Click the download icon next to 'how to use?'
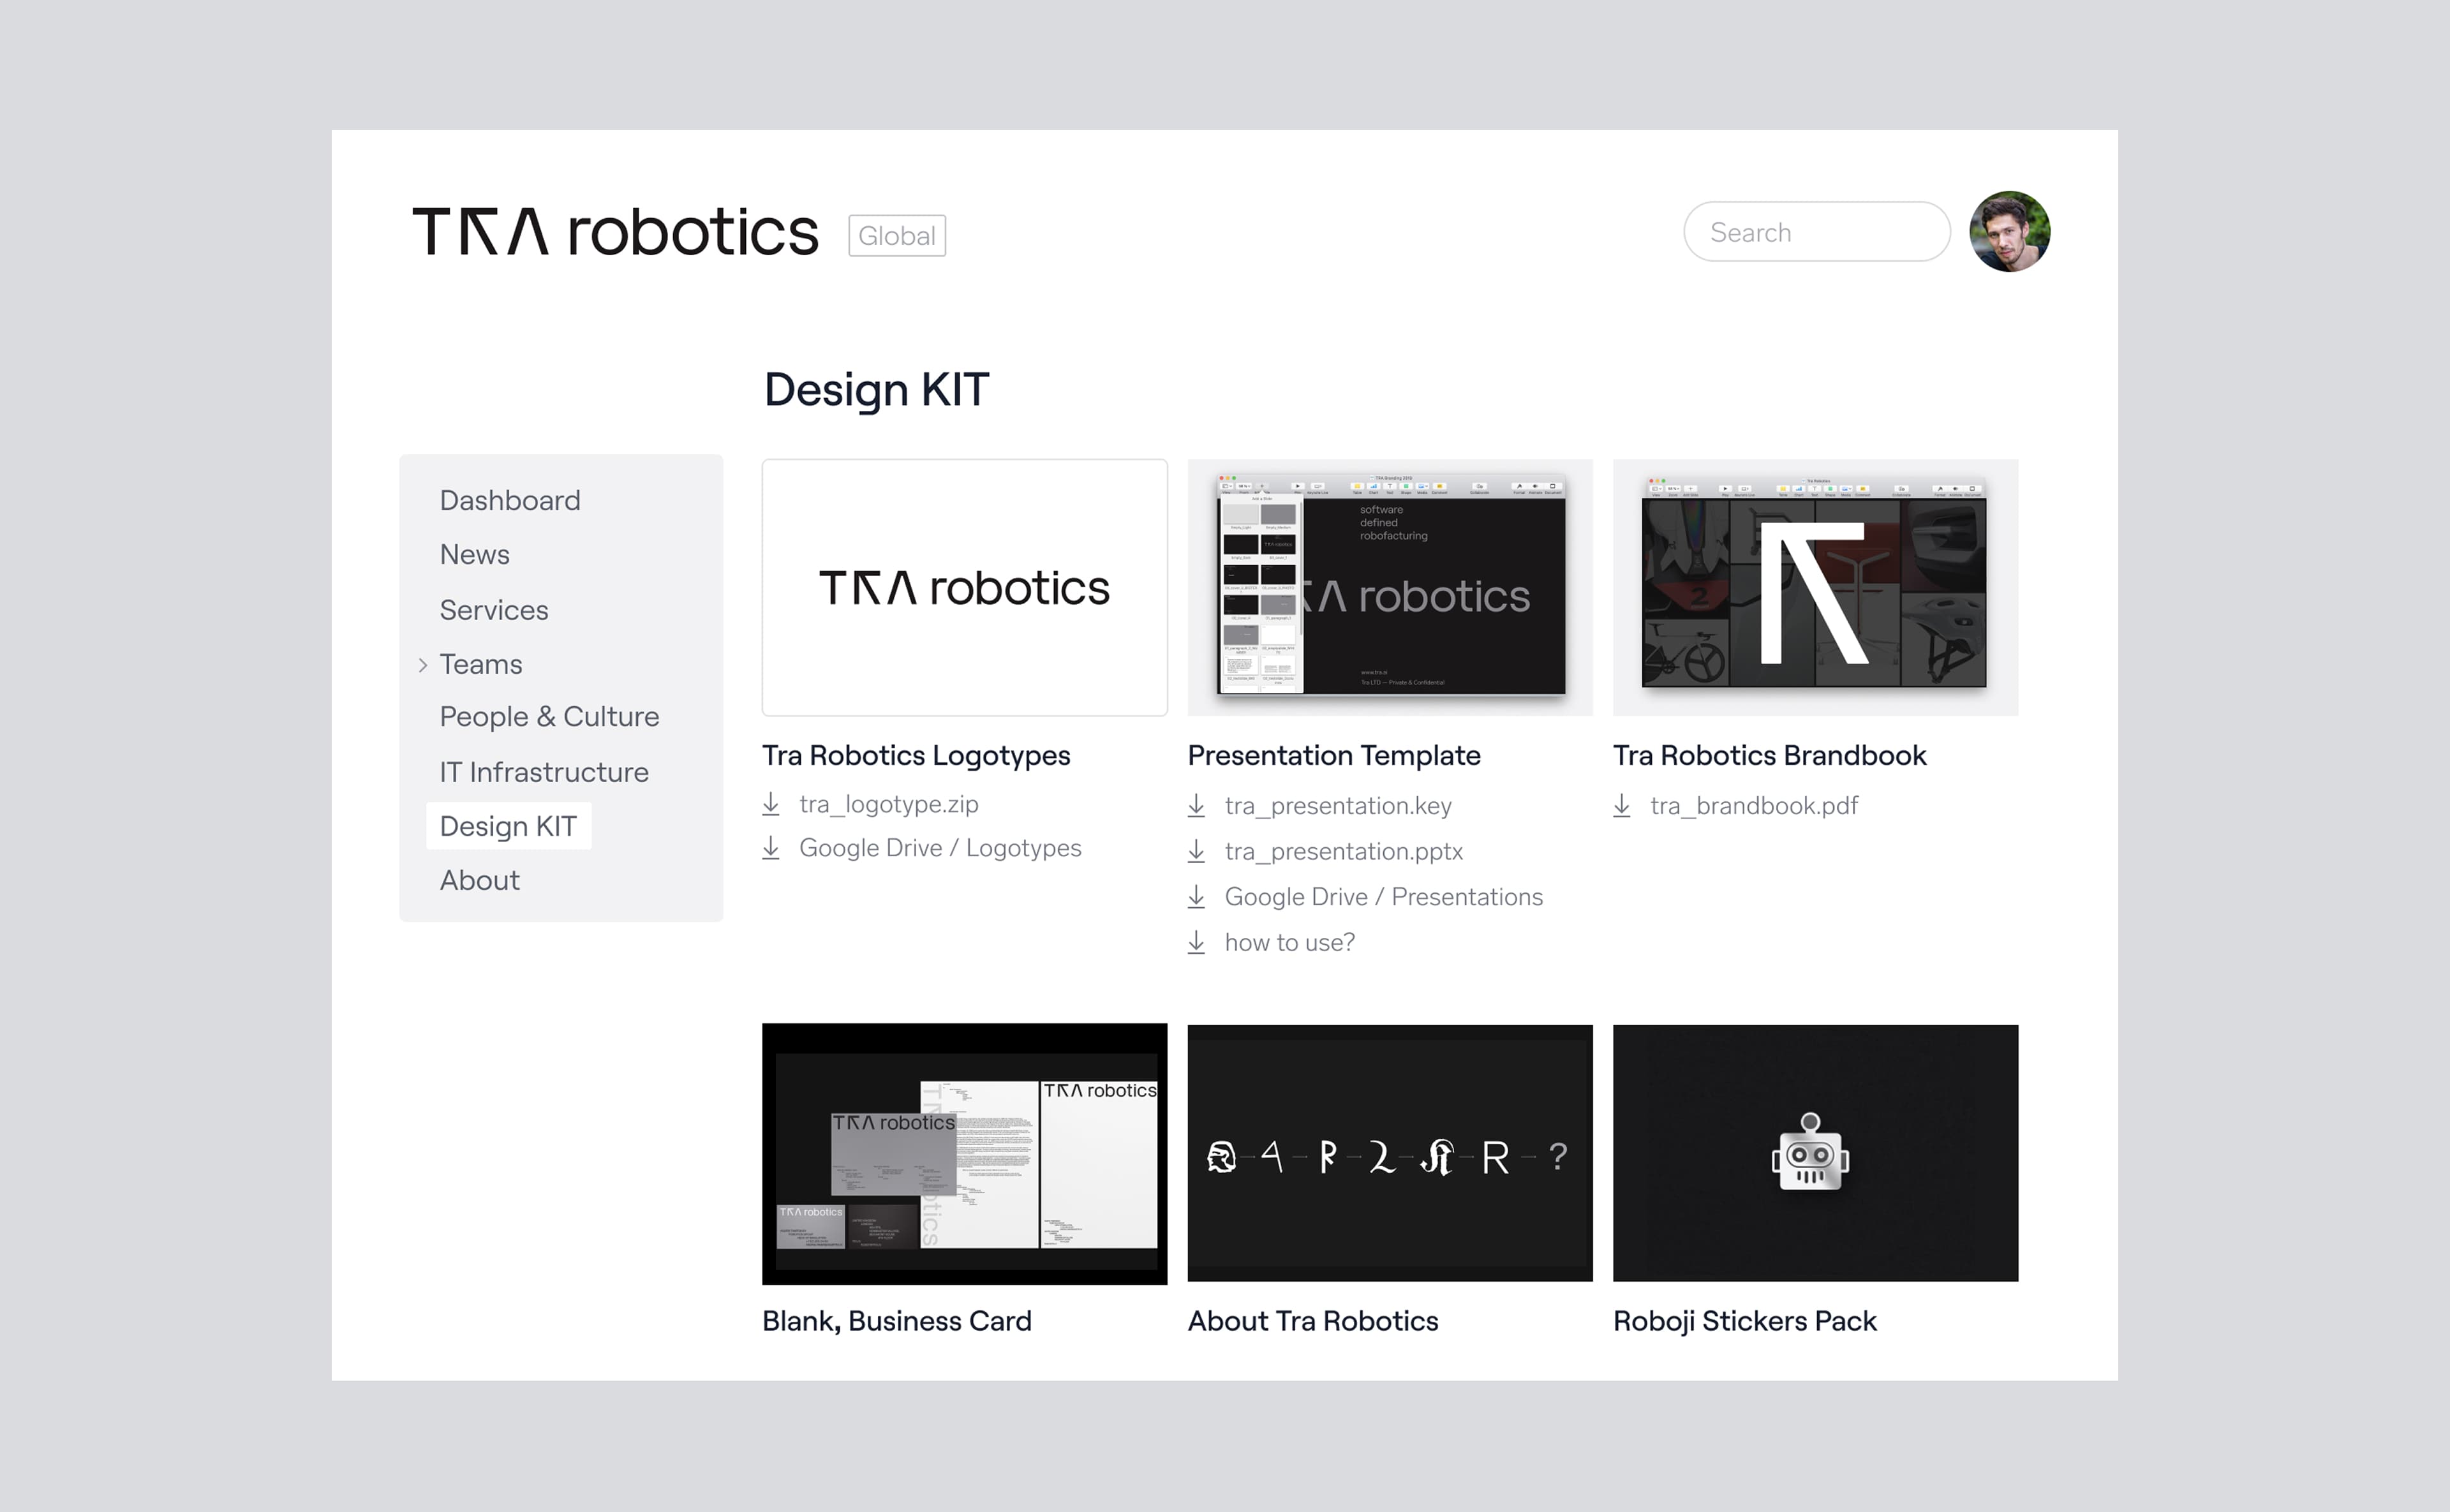The image size is (2450, 1512). pyautogui.click(x=1198, y=942)
